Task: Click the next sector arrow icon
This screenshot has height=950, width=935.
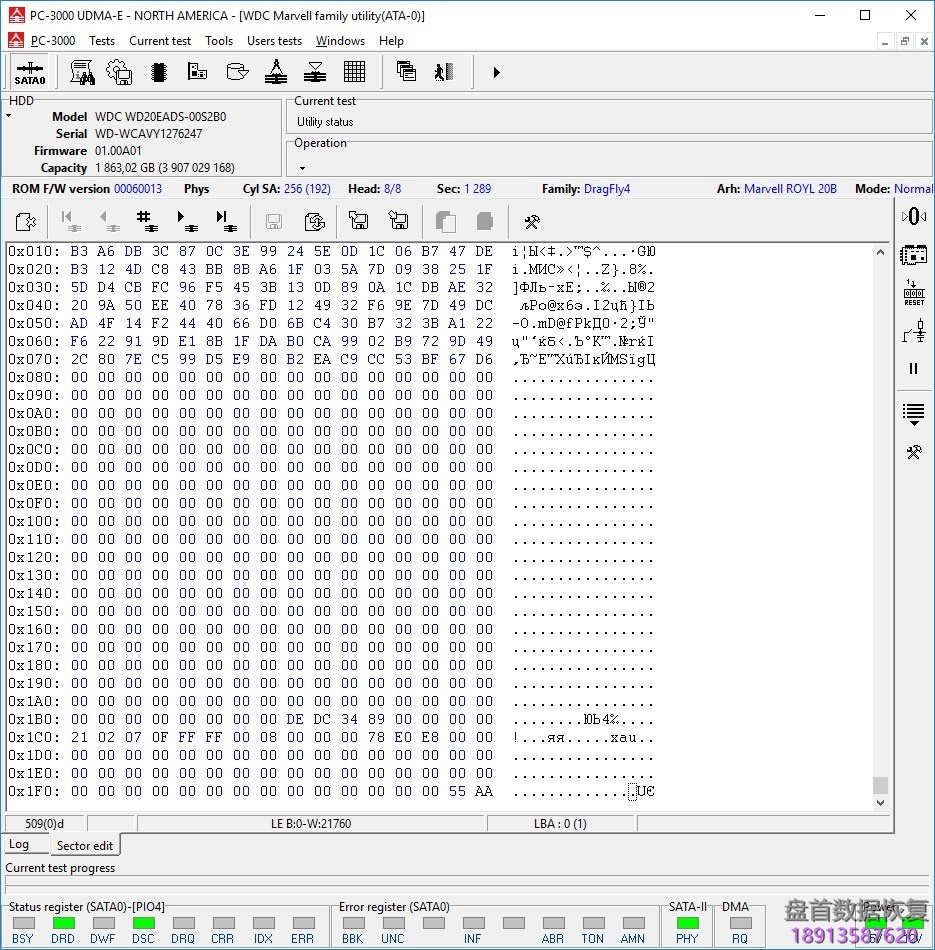Action: click(x=186, y=221)
